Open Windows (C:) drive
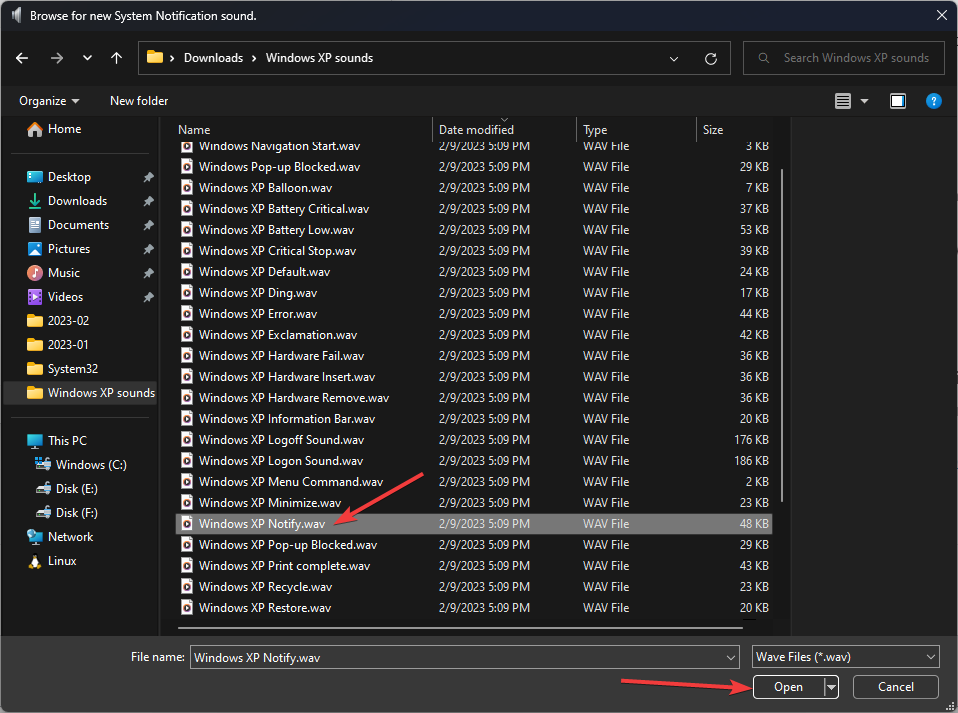This screenshot has height=713, width=958. click(x=81, y=464)
